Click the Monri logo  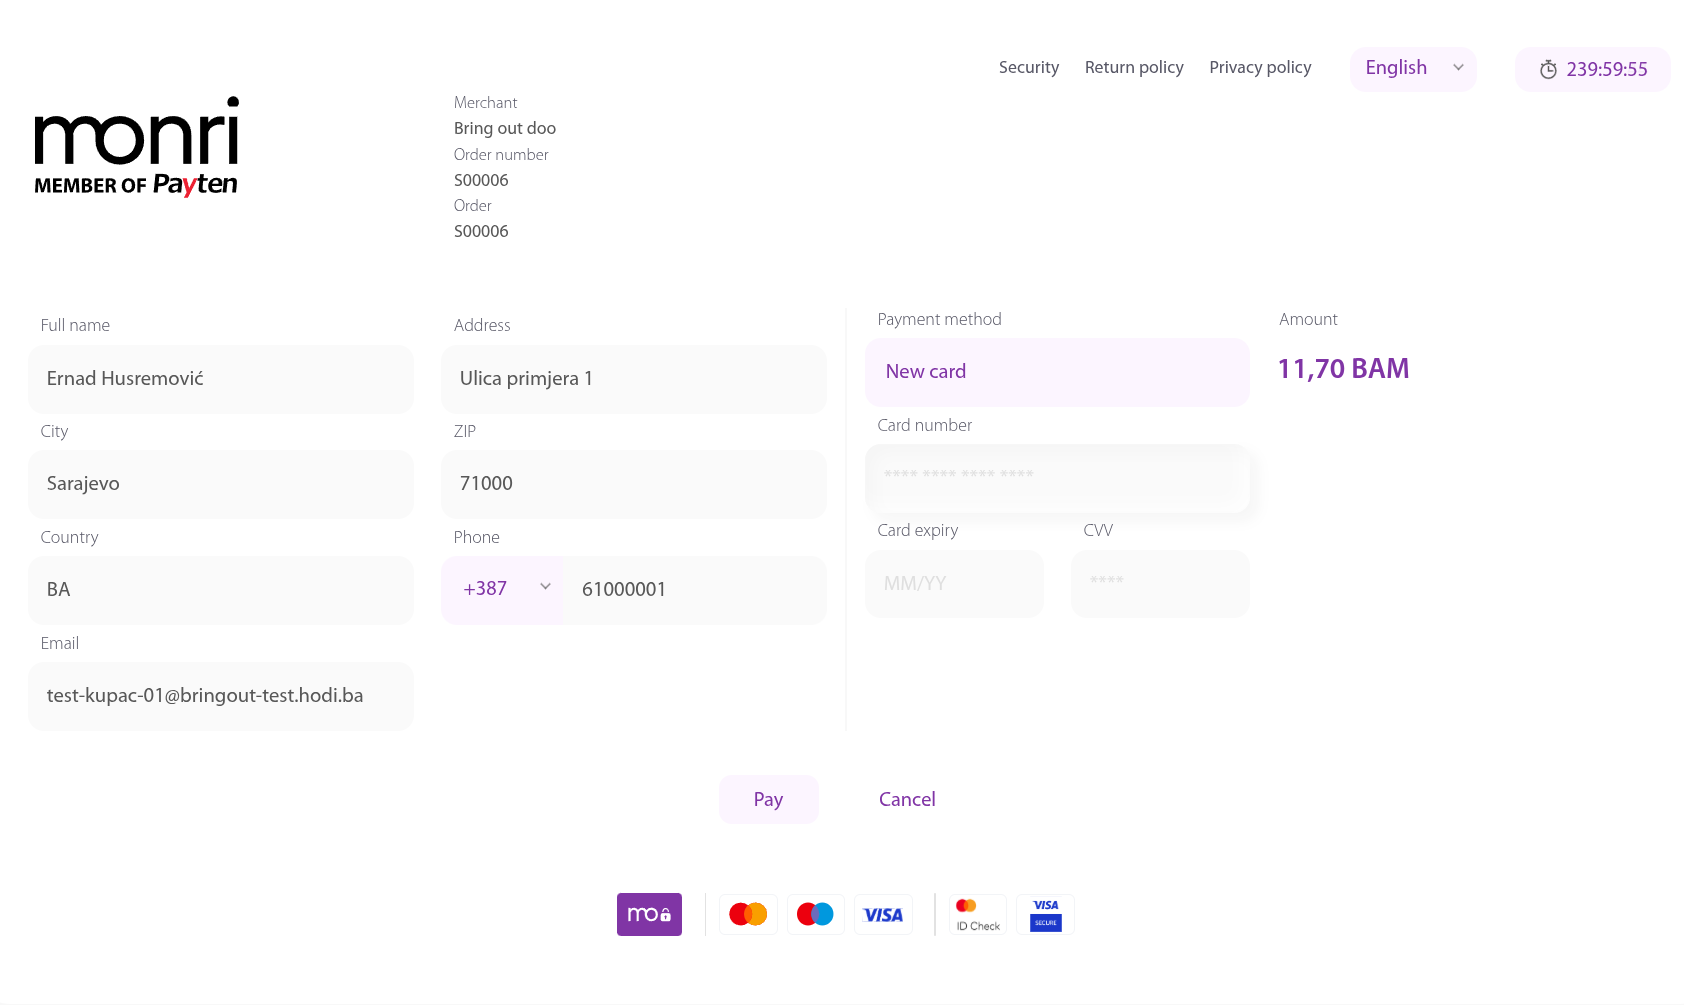pos(136,146)
